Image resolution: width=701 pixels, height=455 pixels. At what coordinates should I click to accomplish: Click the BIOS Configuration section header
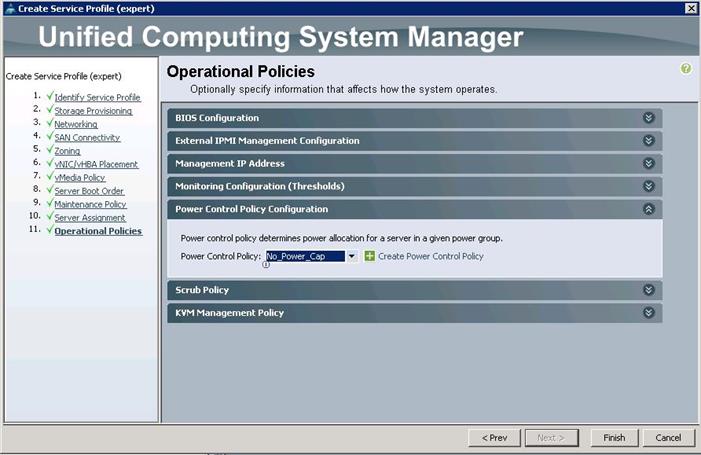click(x=414, y=118)
